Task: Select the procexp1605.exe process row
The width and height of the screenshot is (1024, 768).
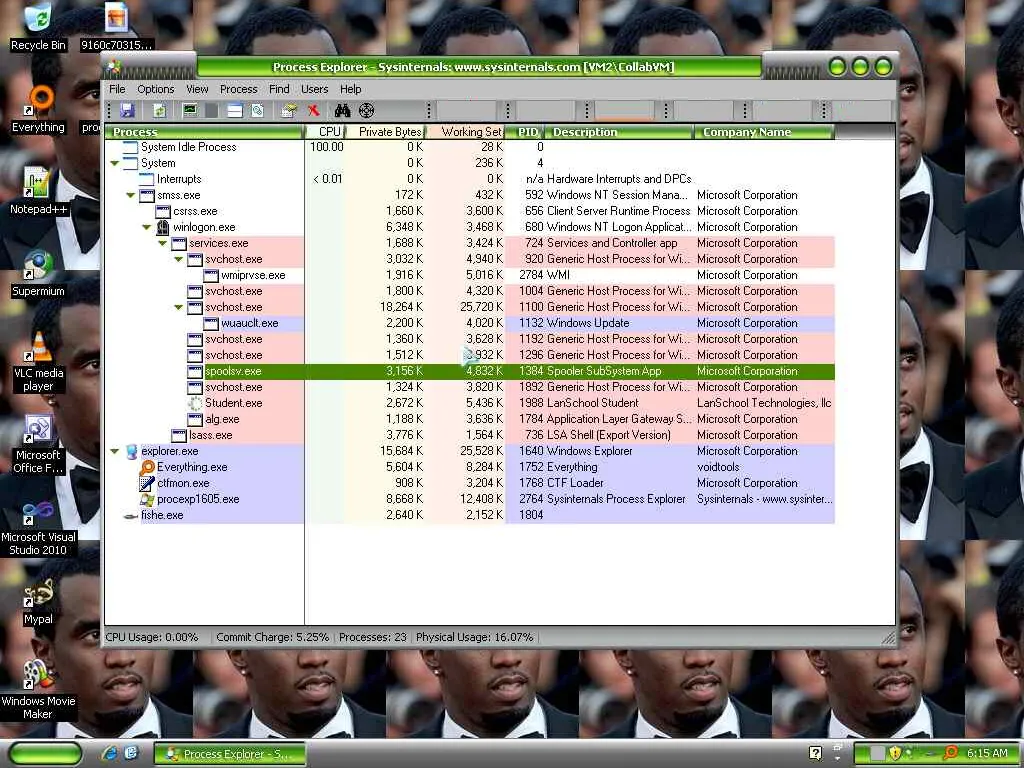Action: [x=470, y=499]
